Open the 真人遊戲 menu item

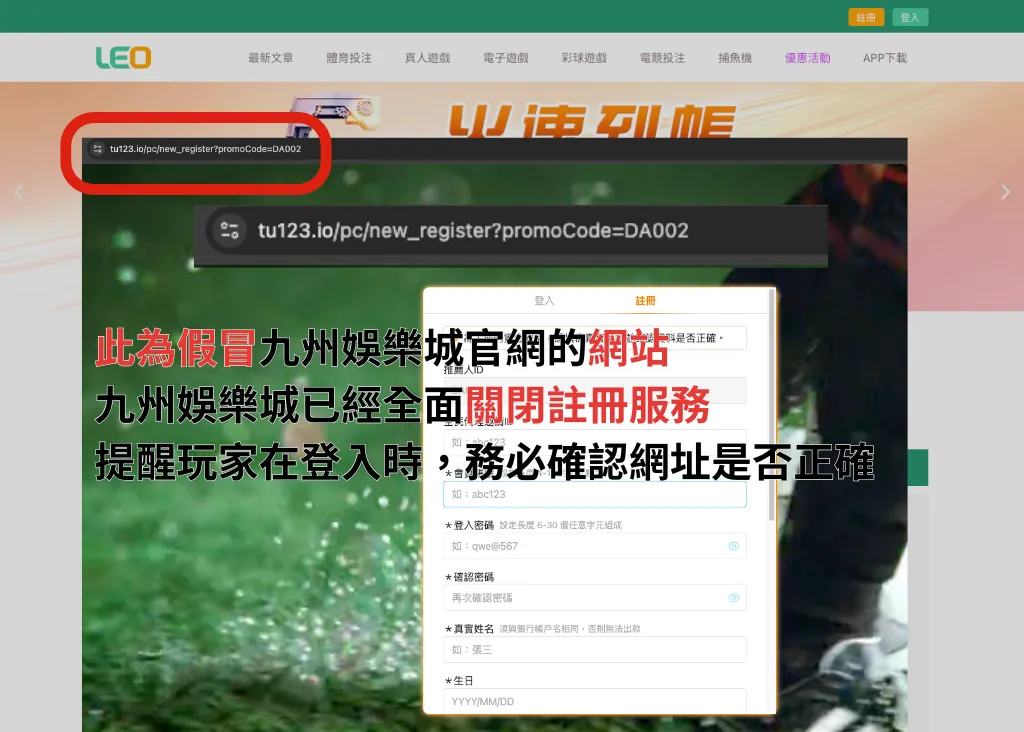[x=427, y=57]
